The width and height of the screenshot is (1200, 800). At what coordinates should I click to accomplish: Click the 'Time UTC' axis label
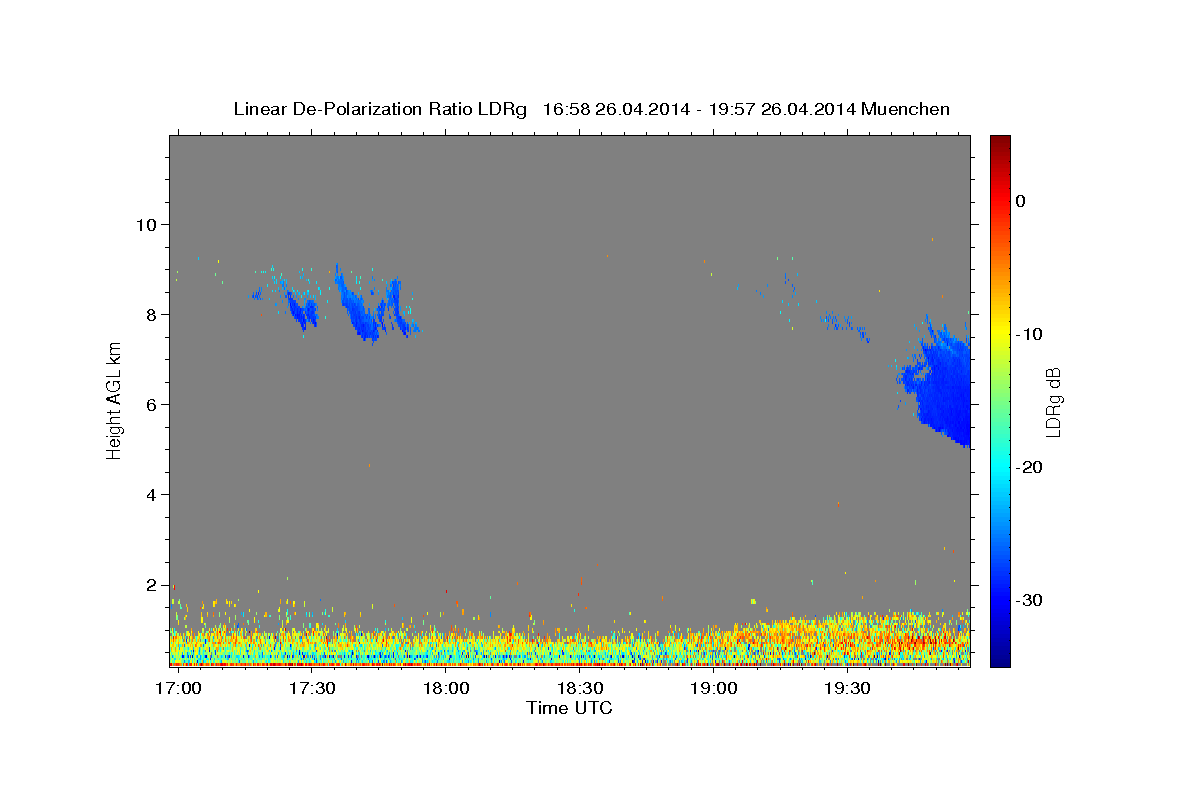[569, 708]
